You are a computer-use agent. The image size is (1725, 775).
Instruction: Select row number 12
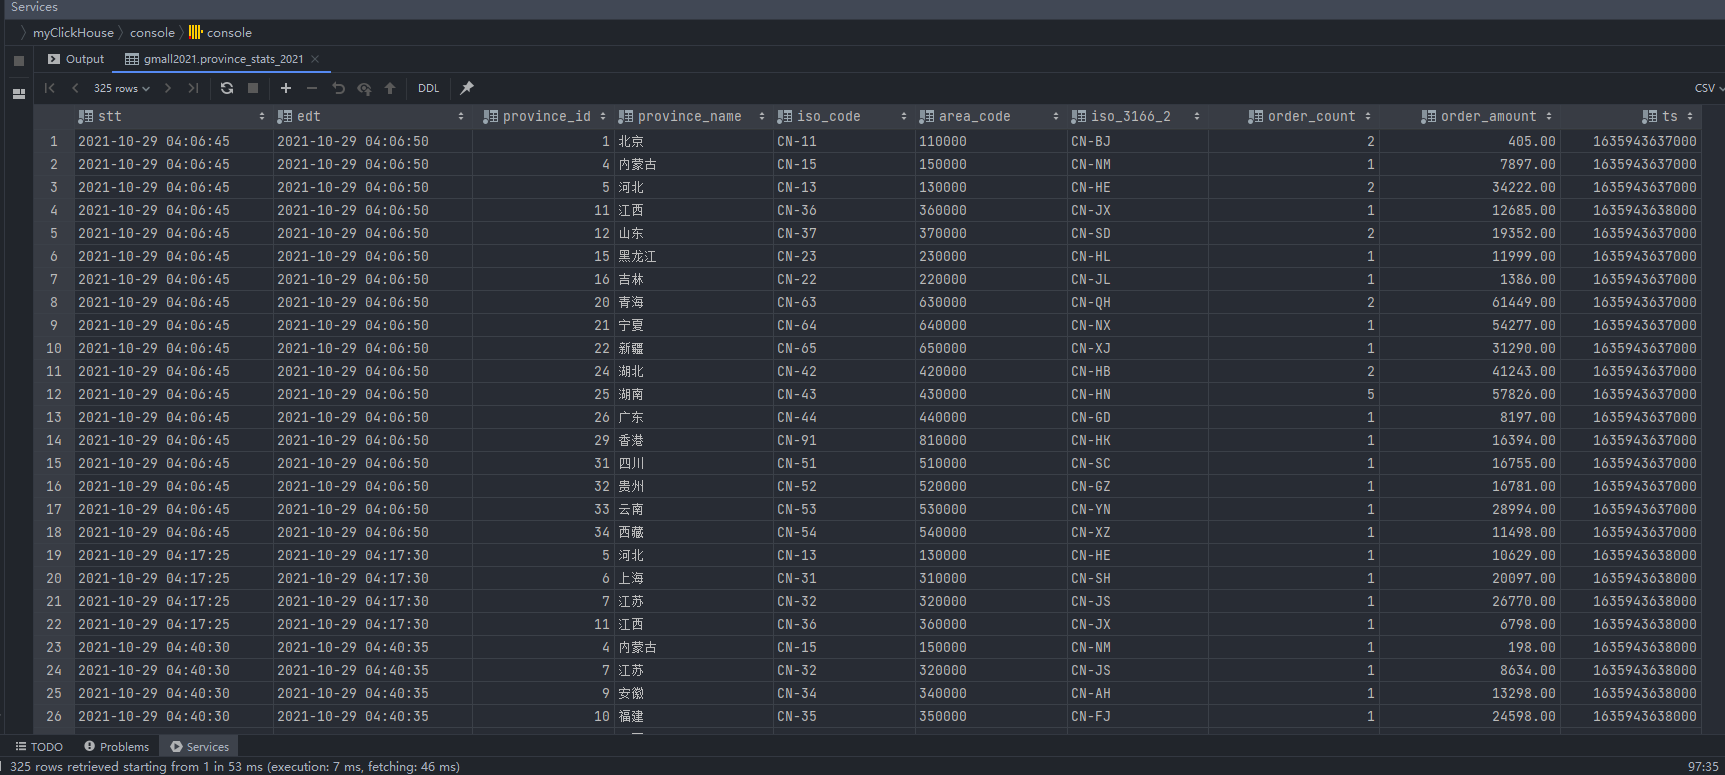pos(54,395)
